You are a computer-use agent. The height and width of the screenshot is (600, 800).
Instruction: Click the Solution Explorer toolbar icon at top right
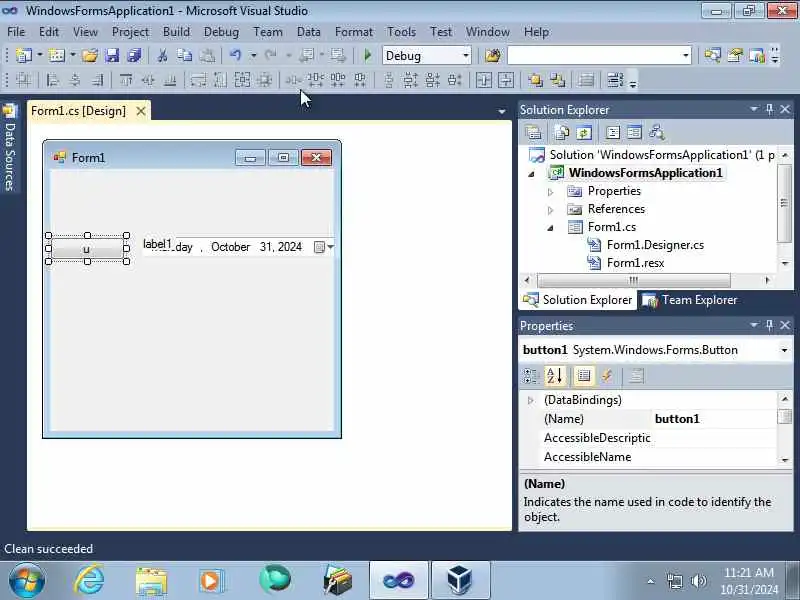(712, 55)
